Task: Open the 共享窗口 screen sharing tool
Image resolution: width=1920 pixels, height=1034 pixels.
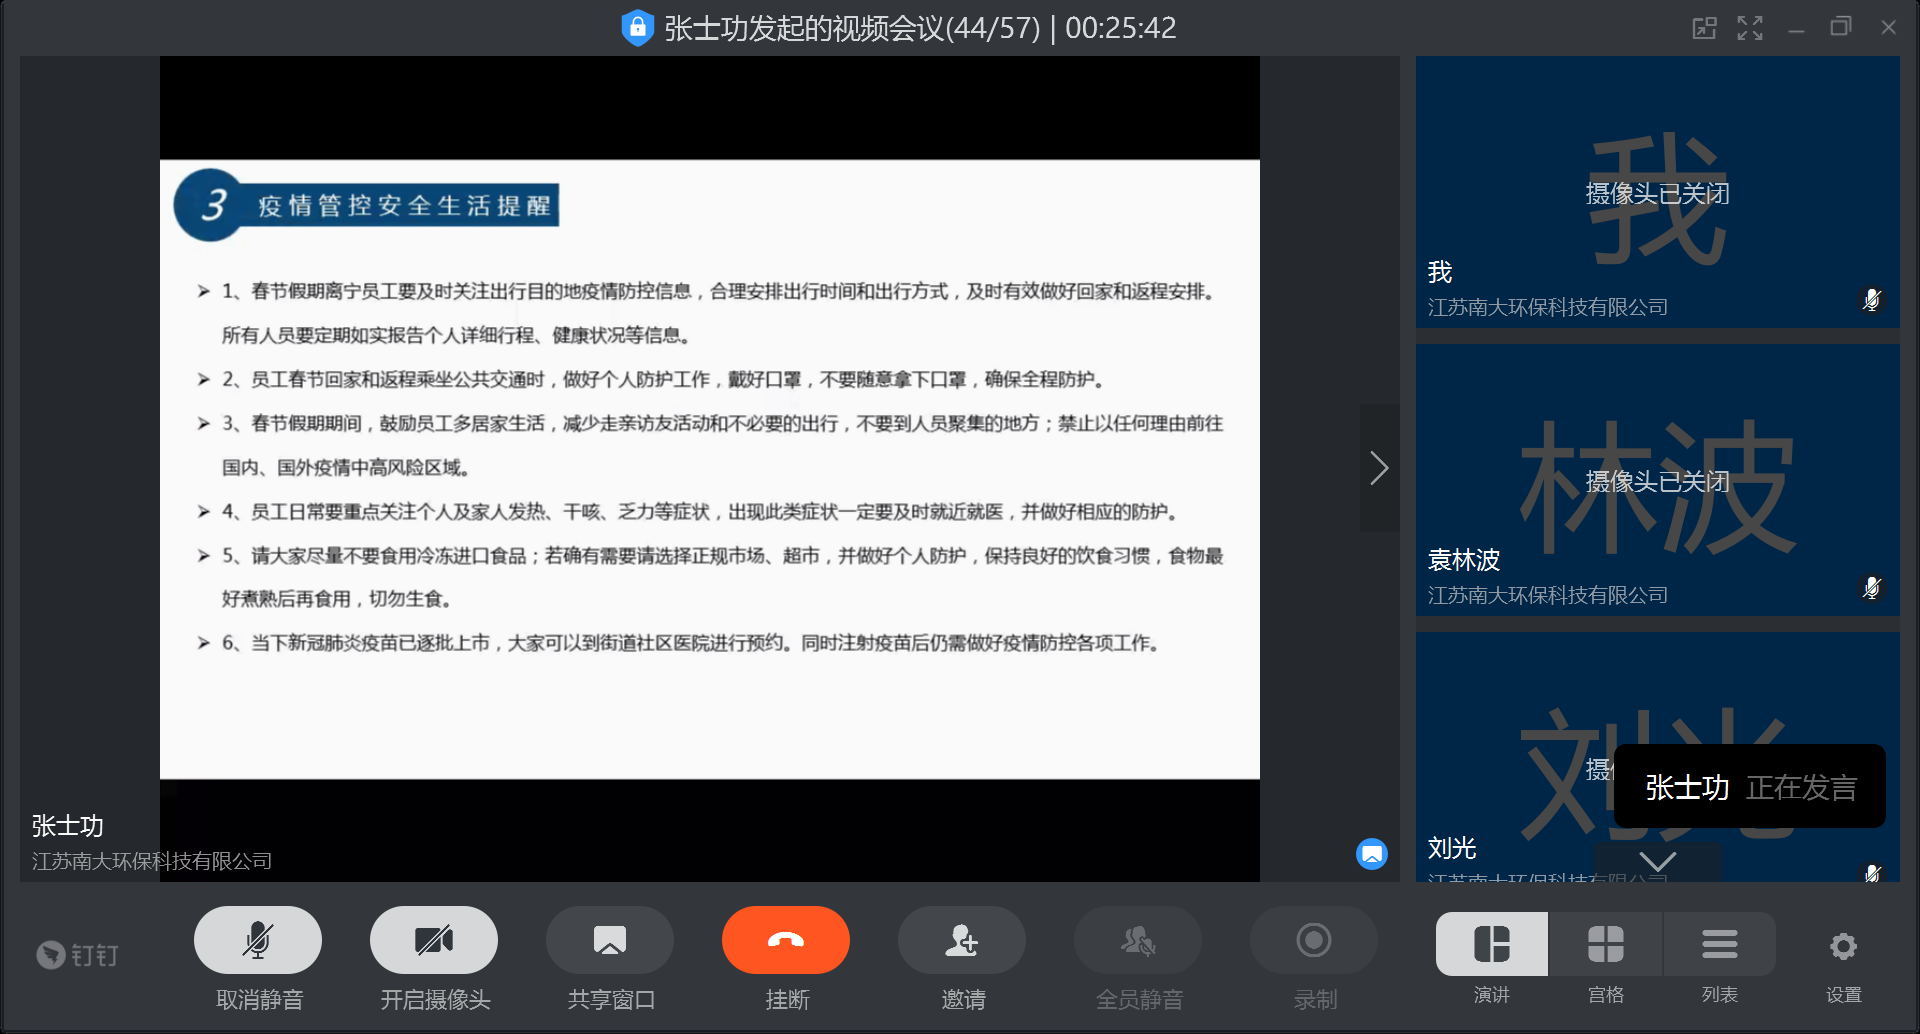Action: [x=609, y=940]
